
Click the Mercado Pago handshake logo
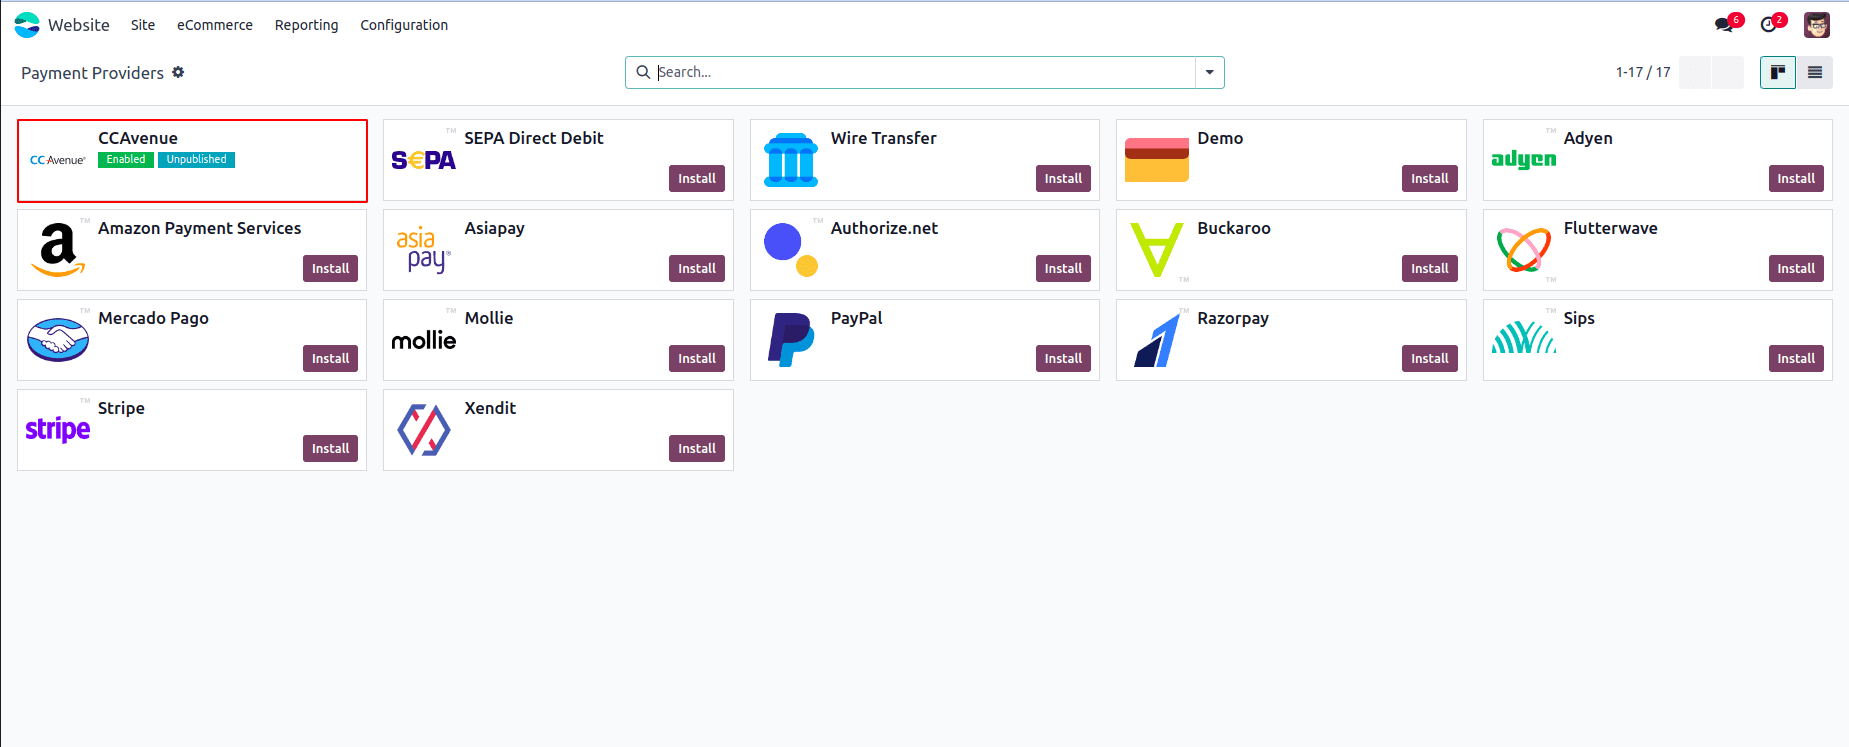click(58, 340)
